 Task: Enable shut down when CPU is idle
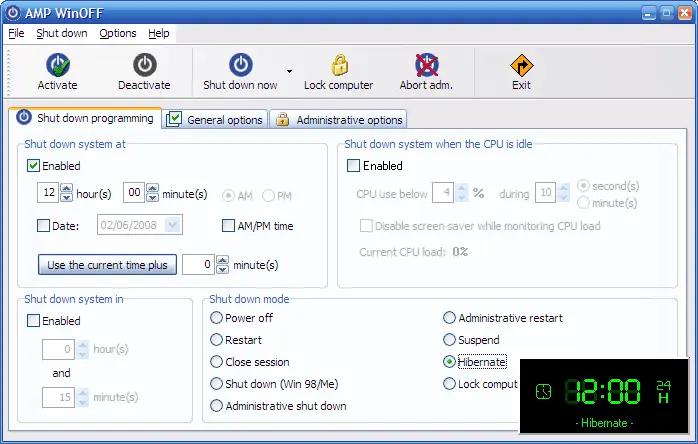(x=353, y=166)
